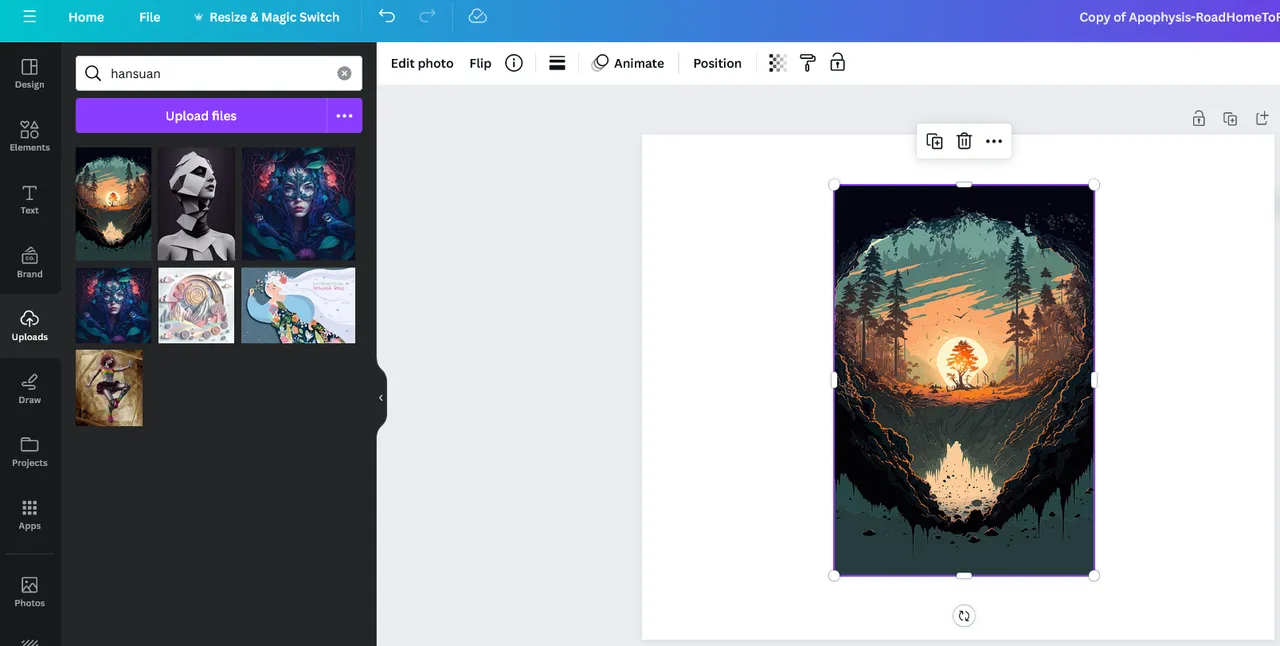Collapse the side panel

pos(381,398)
